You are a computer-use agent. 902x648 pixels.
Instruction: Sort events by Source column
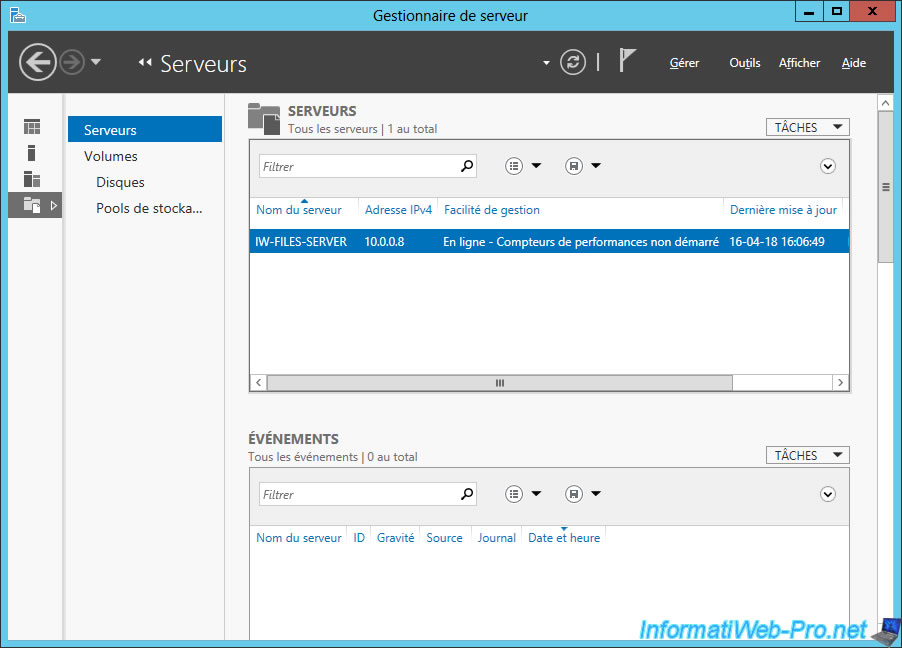coord(444,538)
